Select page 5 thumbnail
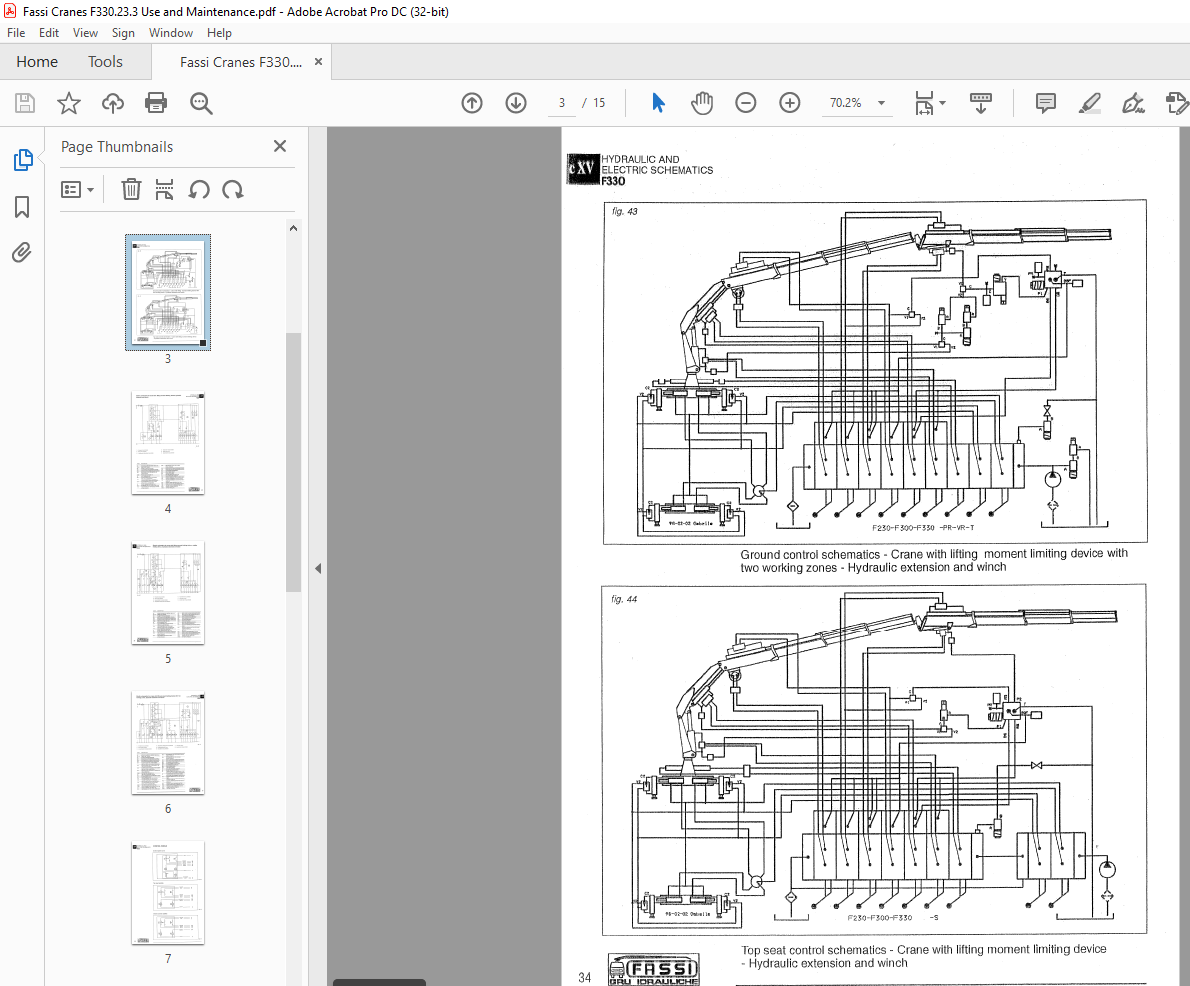The width and height of the screenshot is (1190, 986). click(x=168, y=593)
